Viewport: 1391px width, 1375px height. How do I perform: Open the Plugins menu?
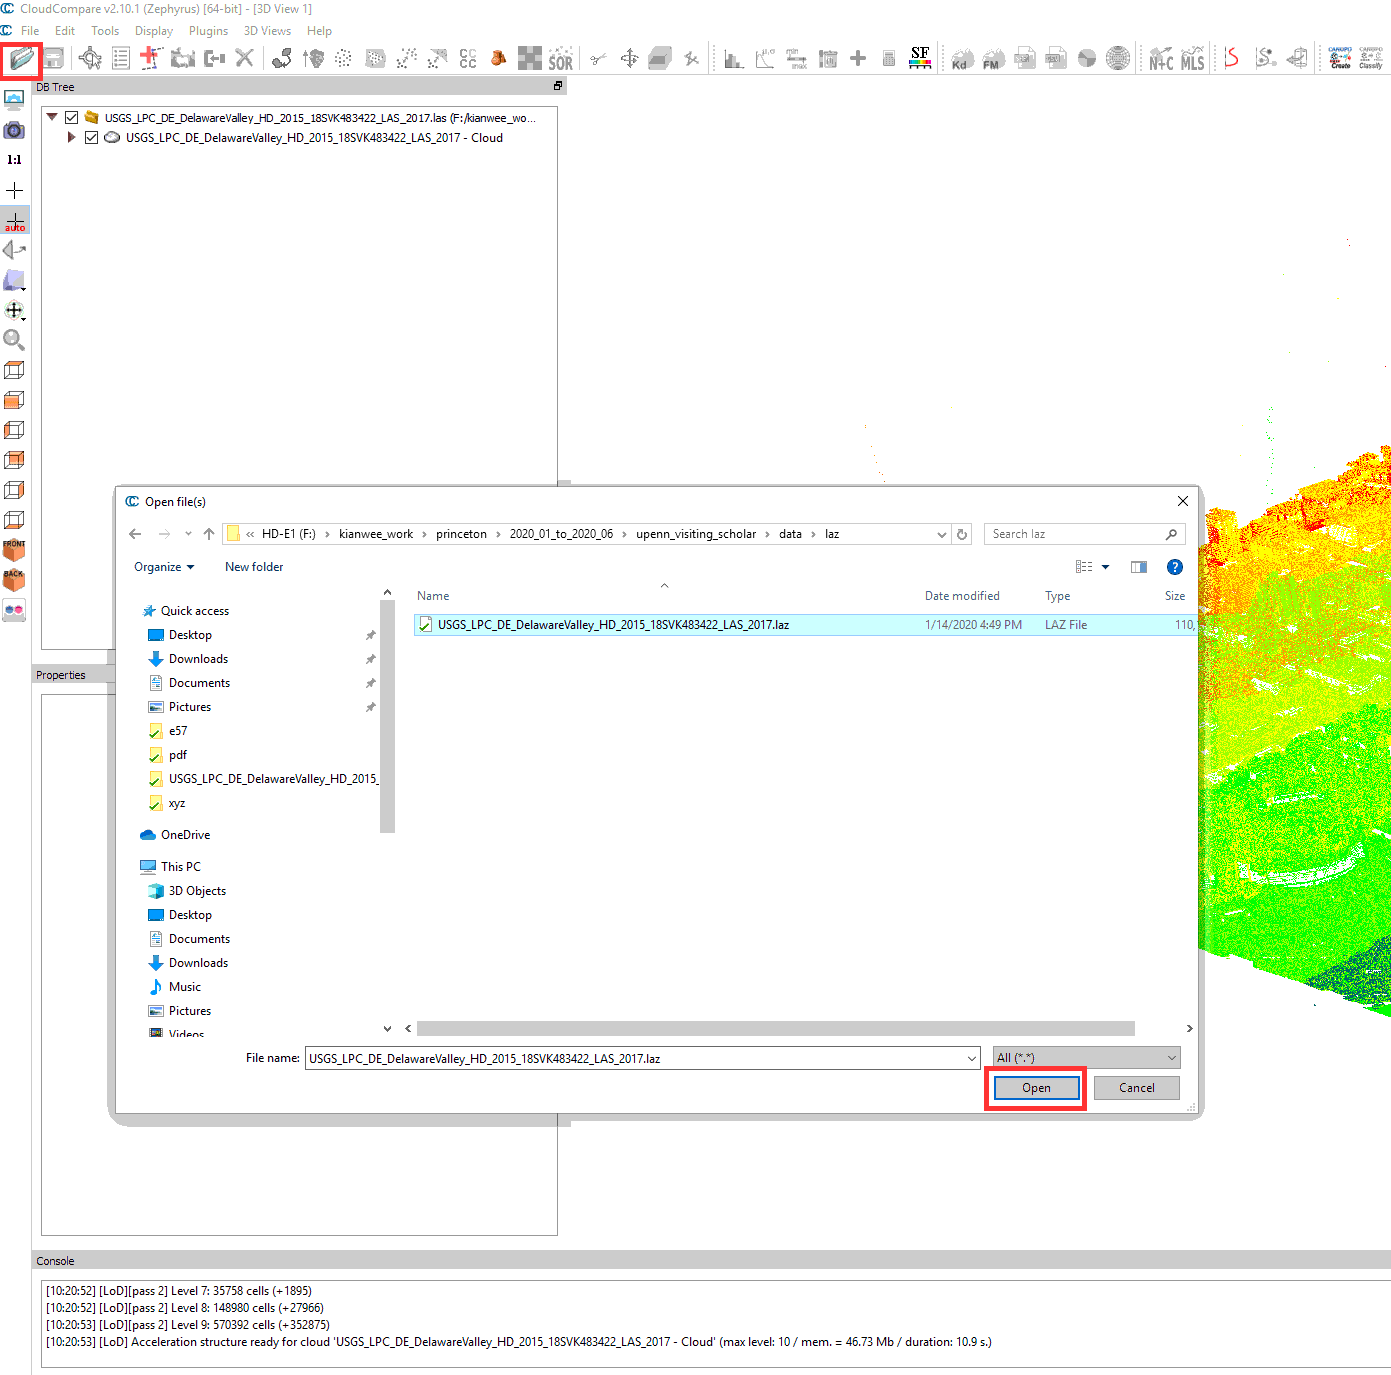pyautogui.click(x=208, y=31)
